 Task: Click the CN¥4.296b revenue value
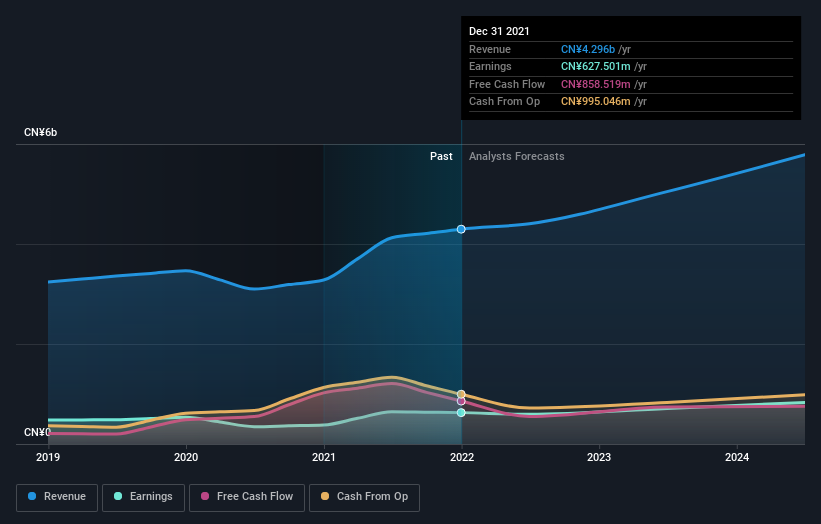pos(588,49)
